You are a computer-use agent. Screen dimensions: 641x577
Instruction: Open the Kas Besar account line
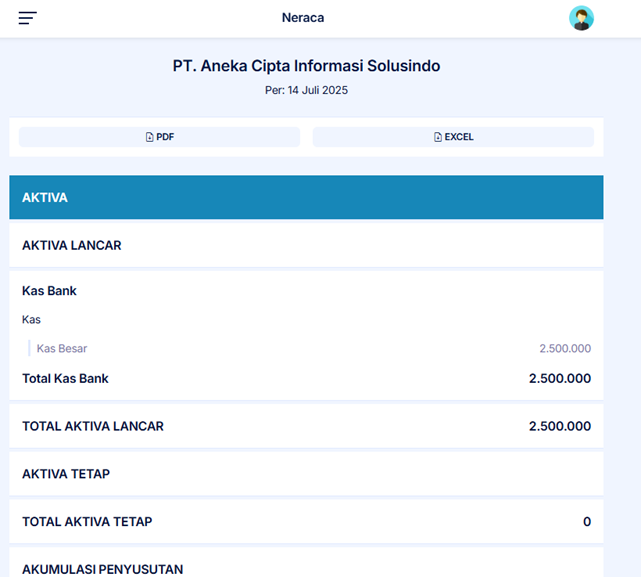62,349
